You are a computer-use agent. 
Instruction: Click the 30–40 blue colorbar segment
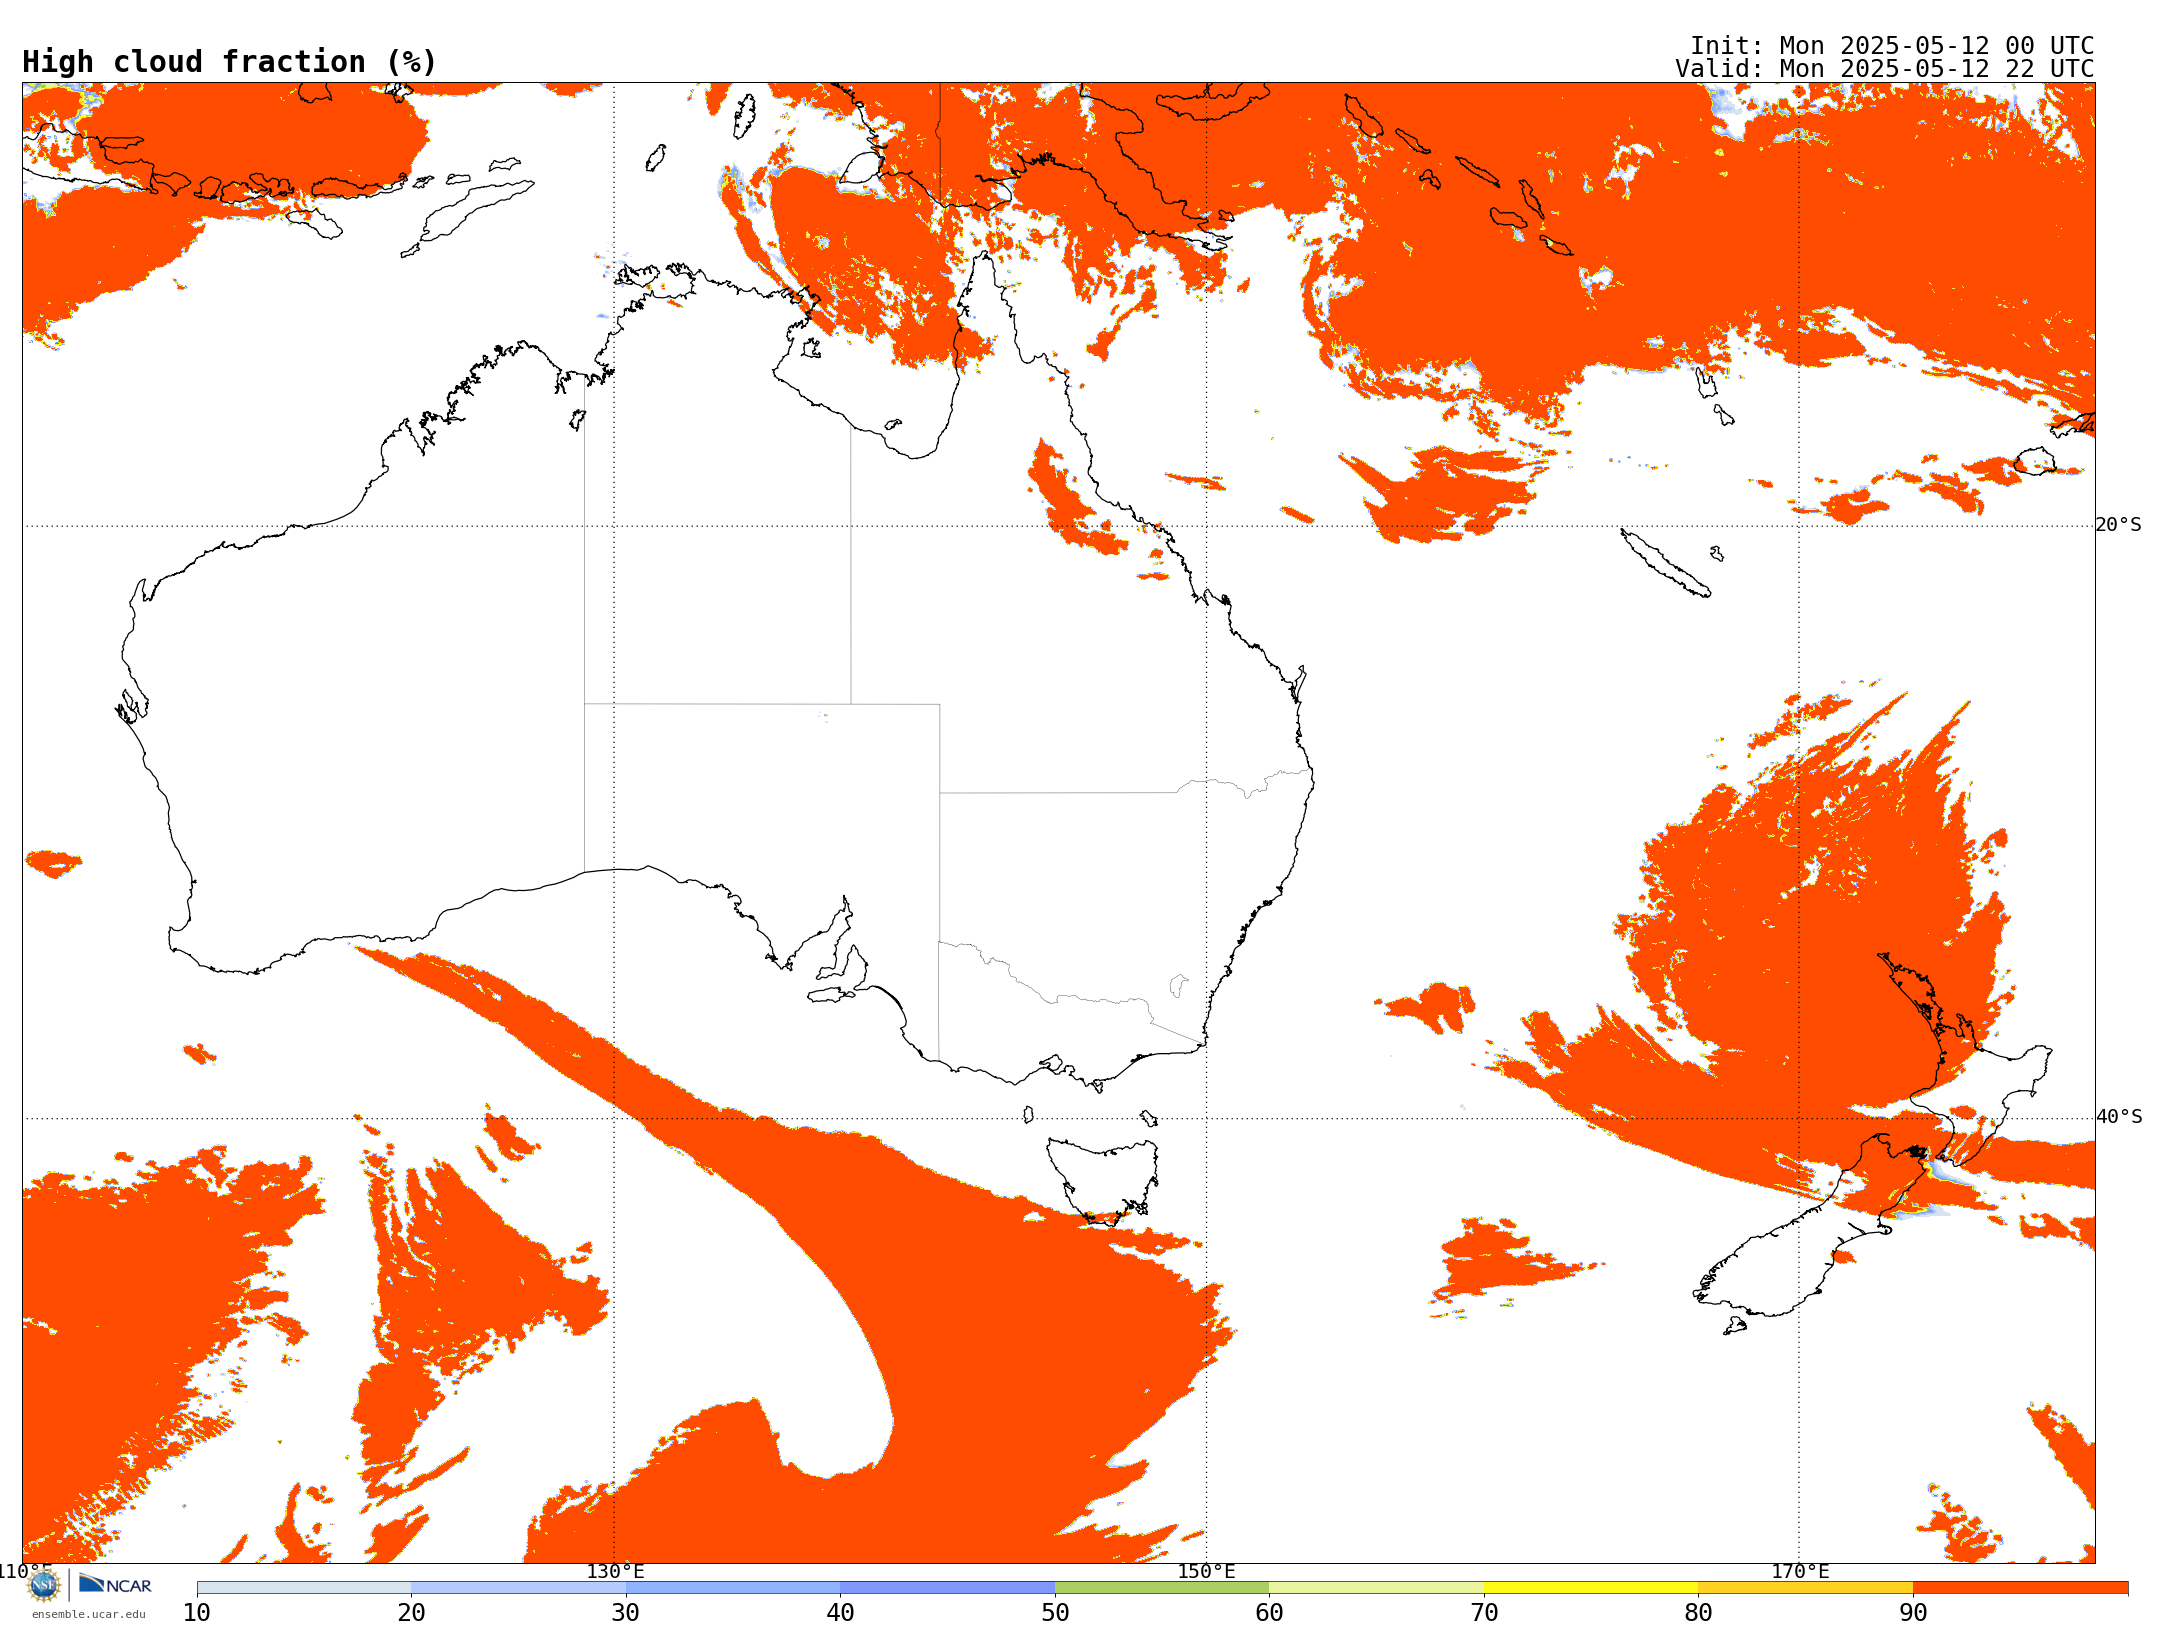click(x=733, y=1588)
